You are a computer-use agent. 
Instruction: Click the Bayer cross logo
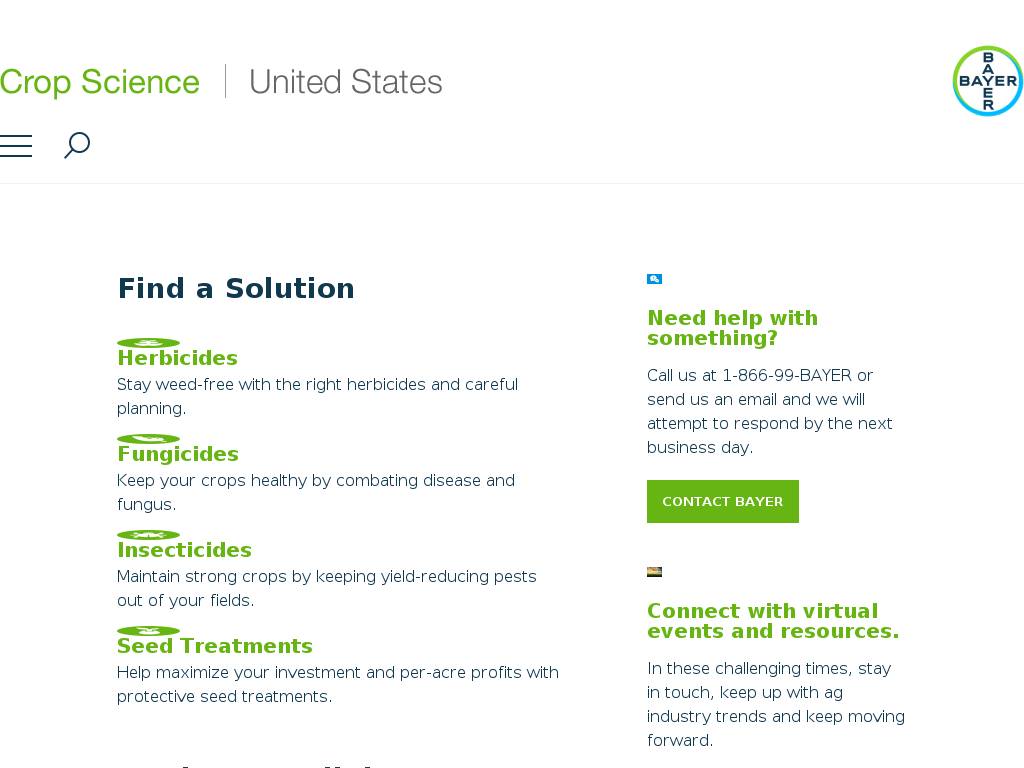coord(987,81)
